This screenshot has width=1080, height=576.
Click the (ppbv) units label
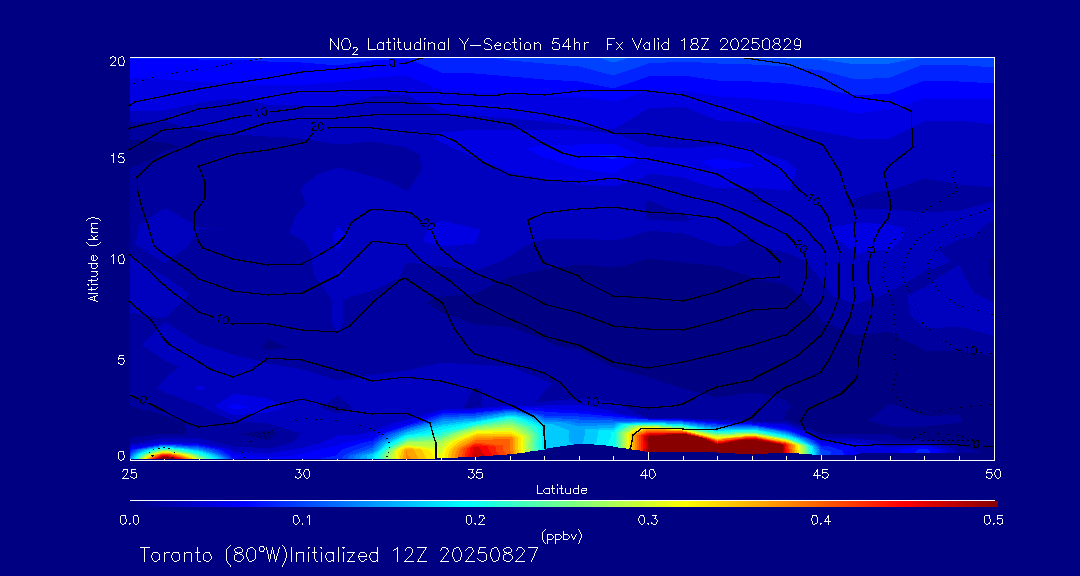561,536
